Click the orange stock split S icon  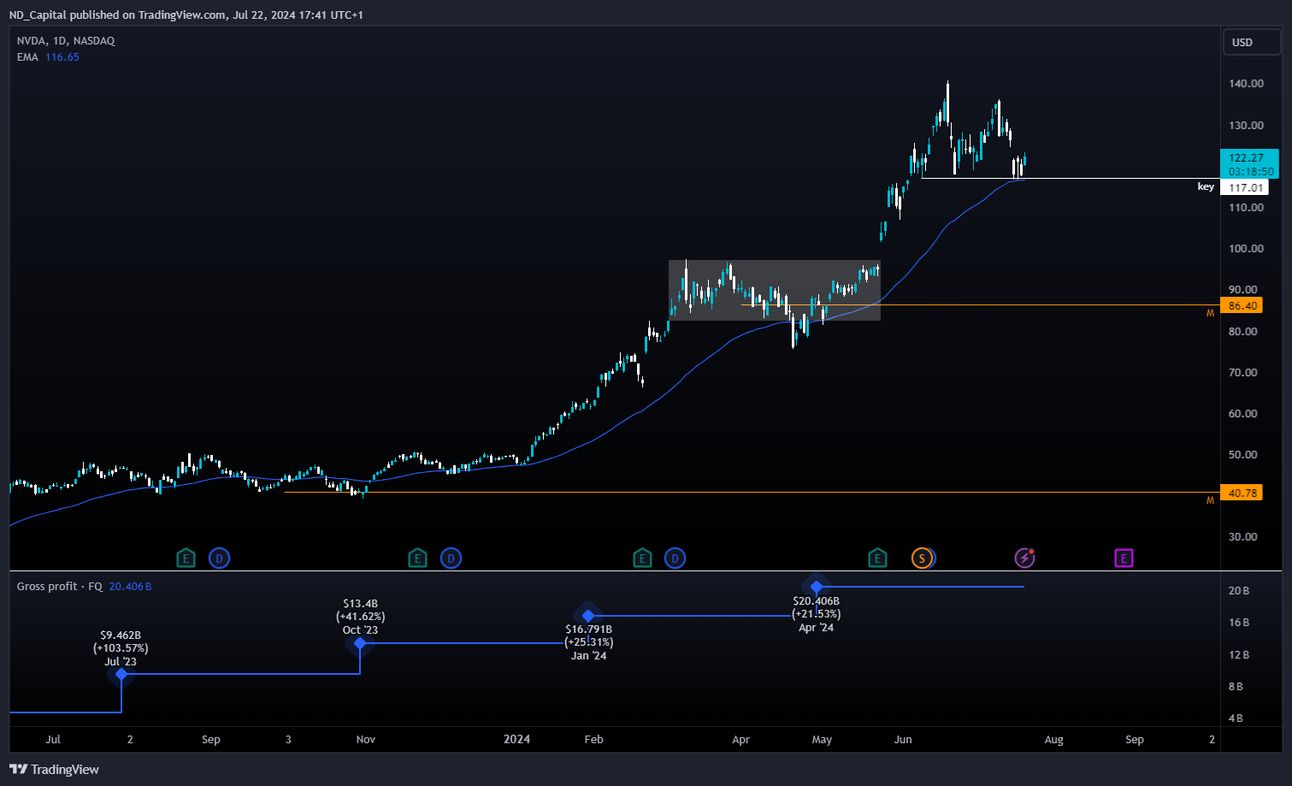coord(922,558)
